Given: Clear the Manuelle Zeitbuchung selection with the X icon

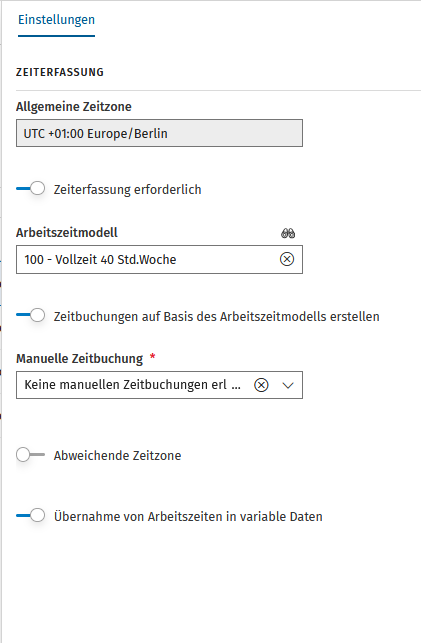Looking at the screenshot, I should point(261,385).
